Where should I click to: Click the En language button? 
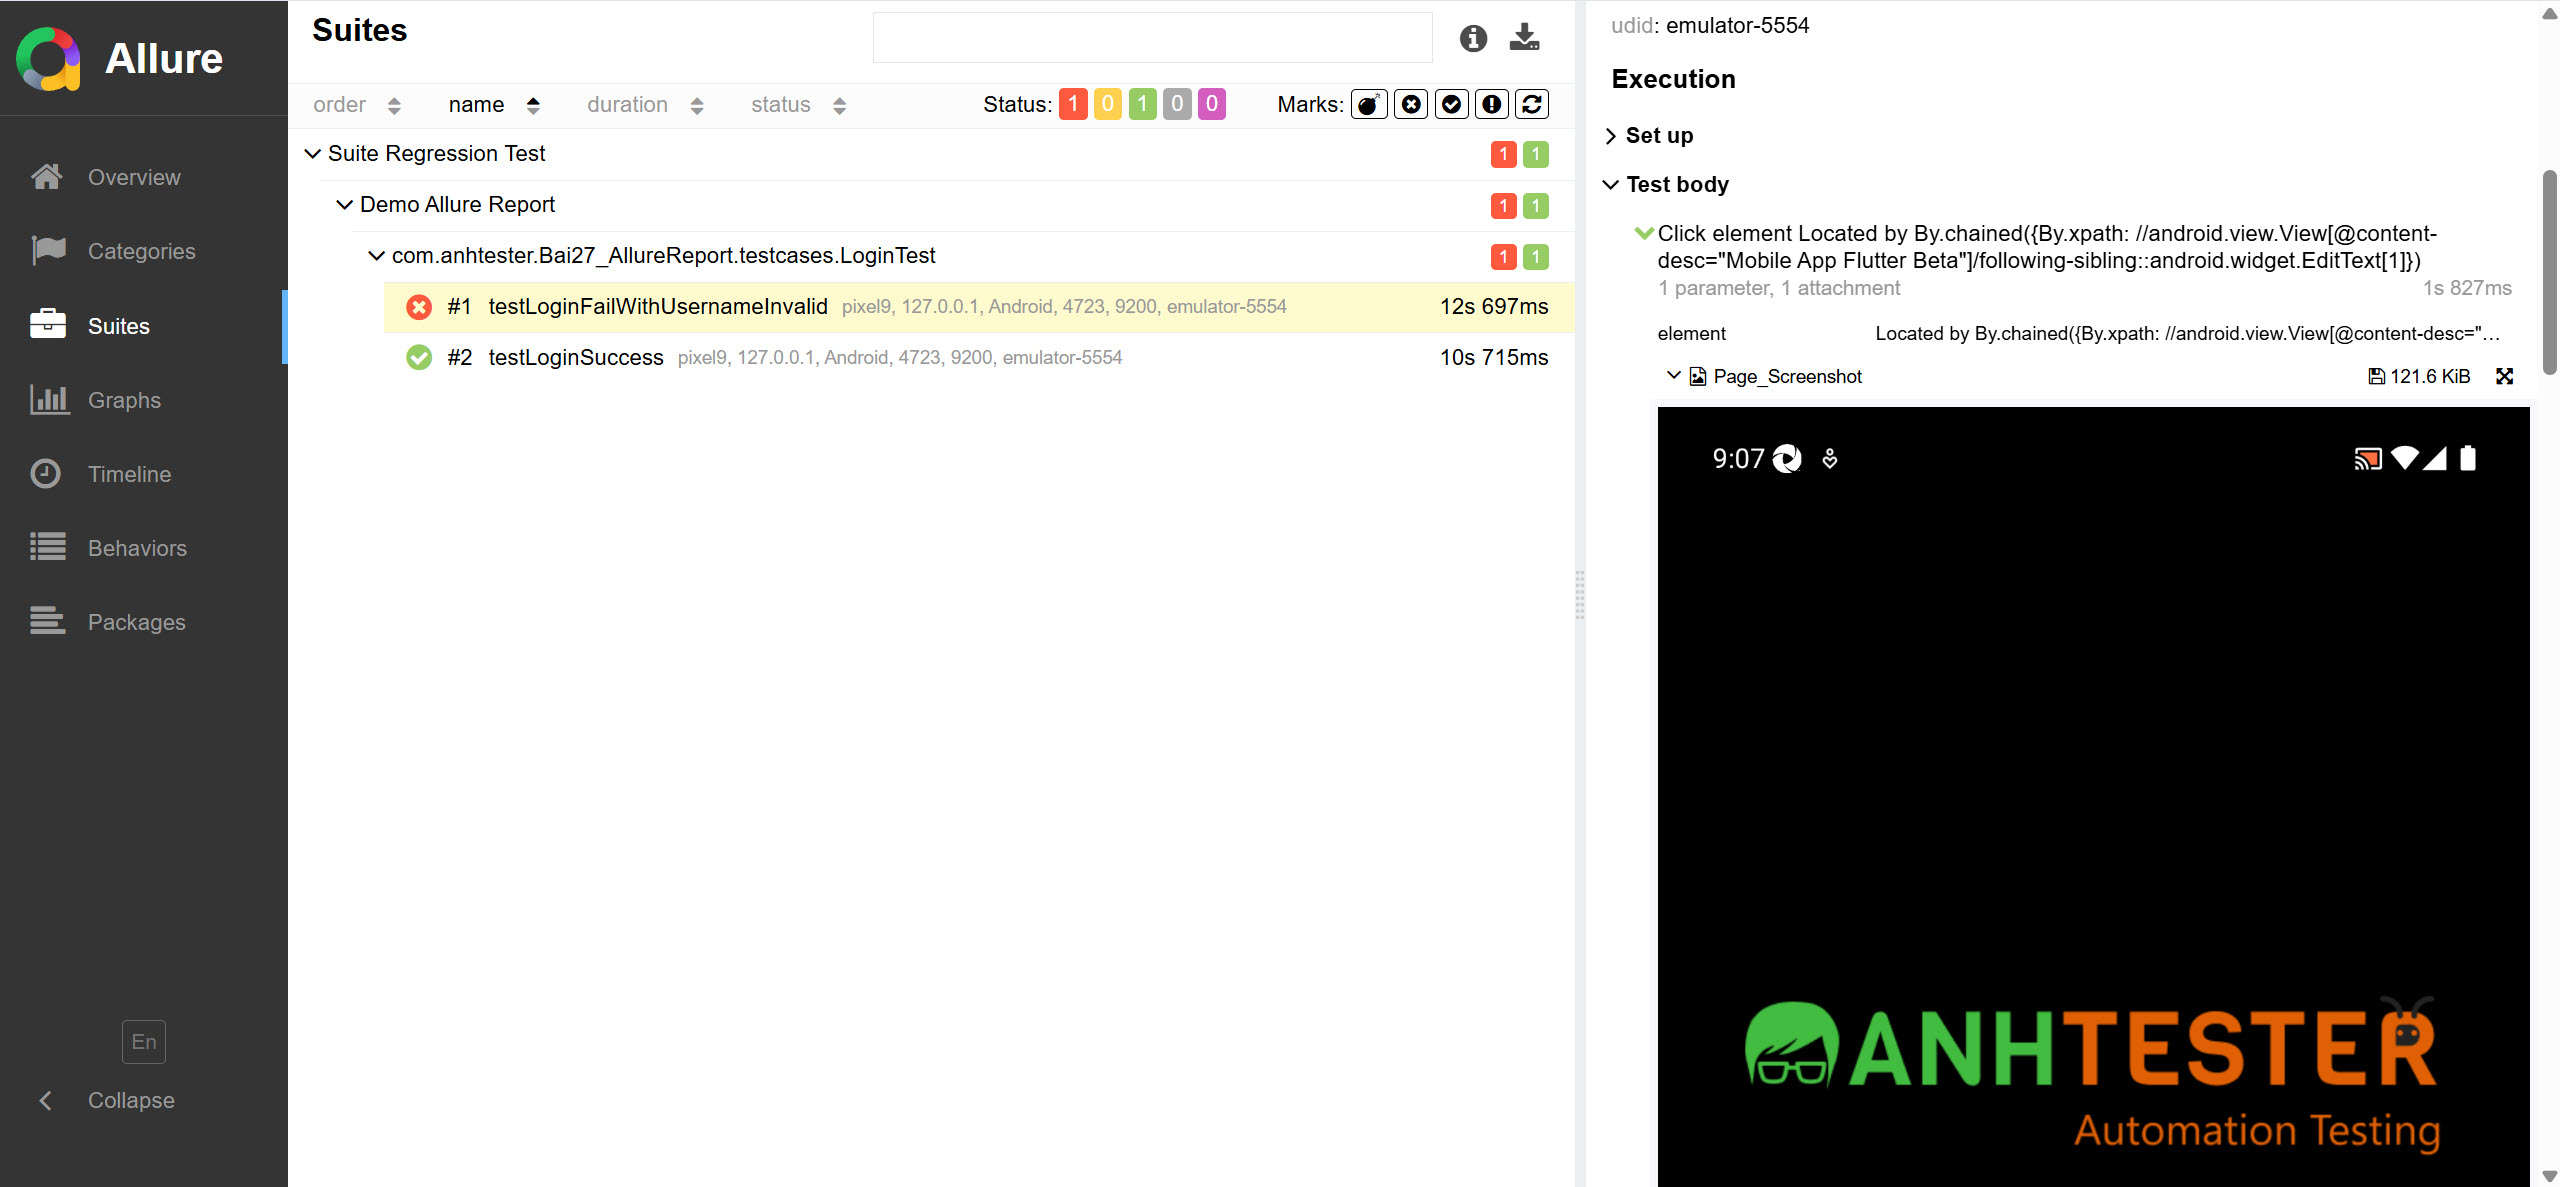(x=144, y=1042)
